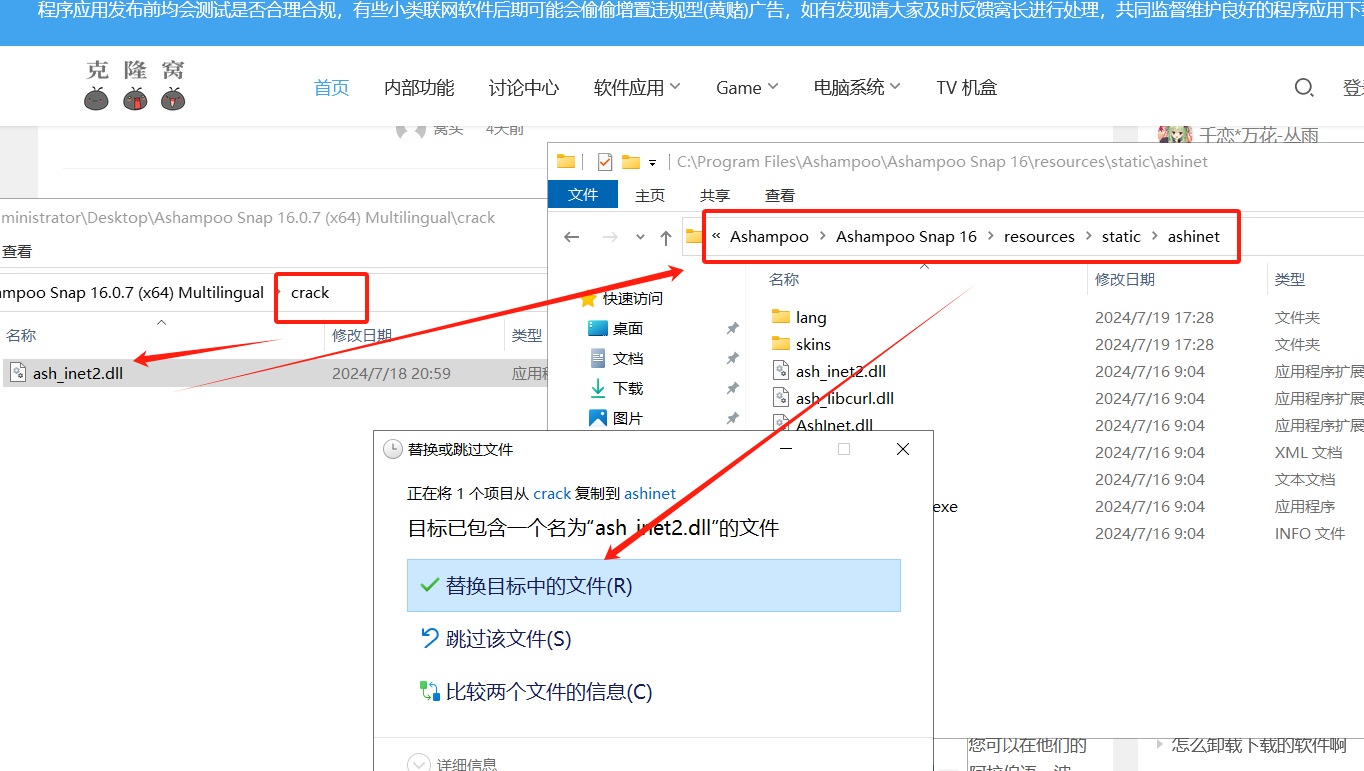
Task: Click the 千恋*万花-丛雨 avatar thumbnail
Action: [x=1175, y=135]
